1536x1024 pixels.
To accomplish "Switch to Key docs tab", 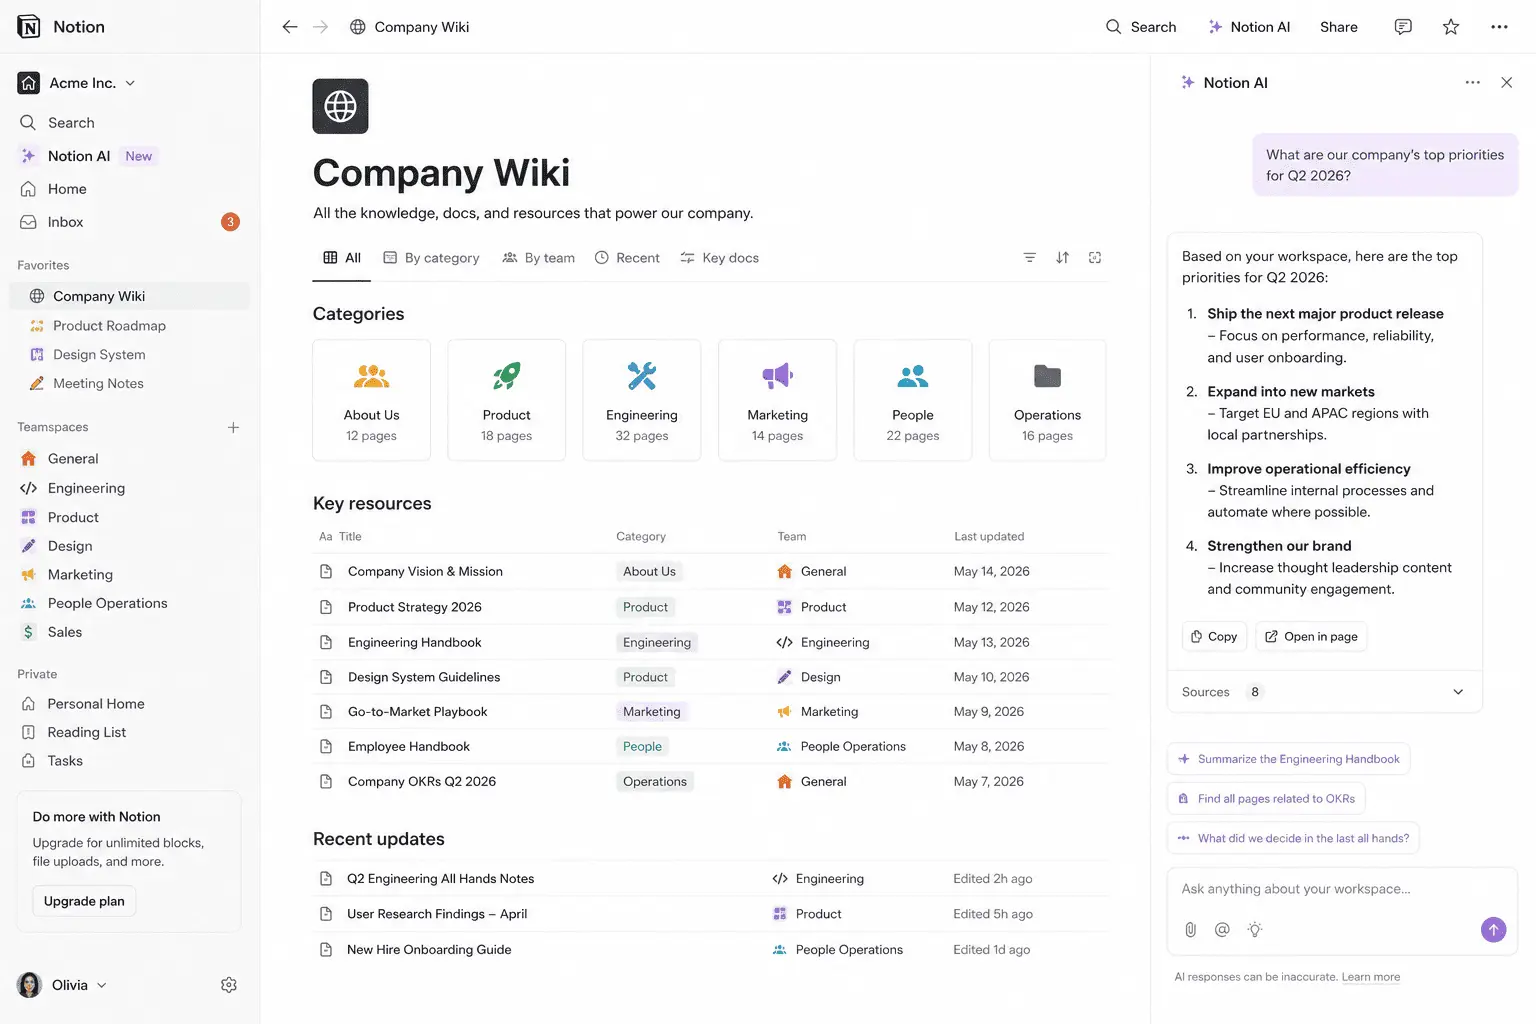I will point(719,258).
